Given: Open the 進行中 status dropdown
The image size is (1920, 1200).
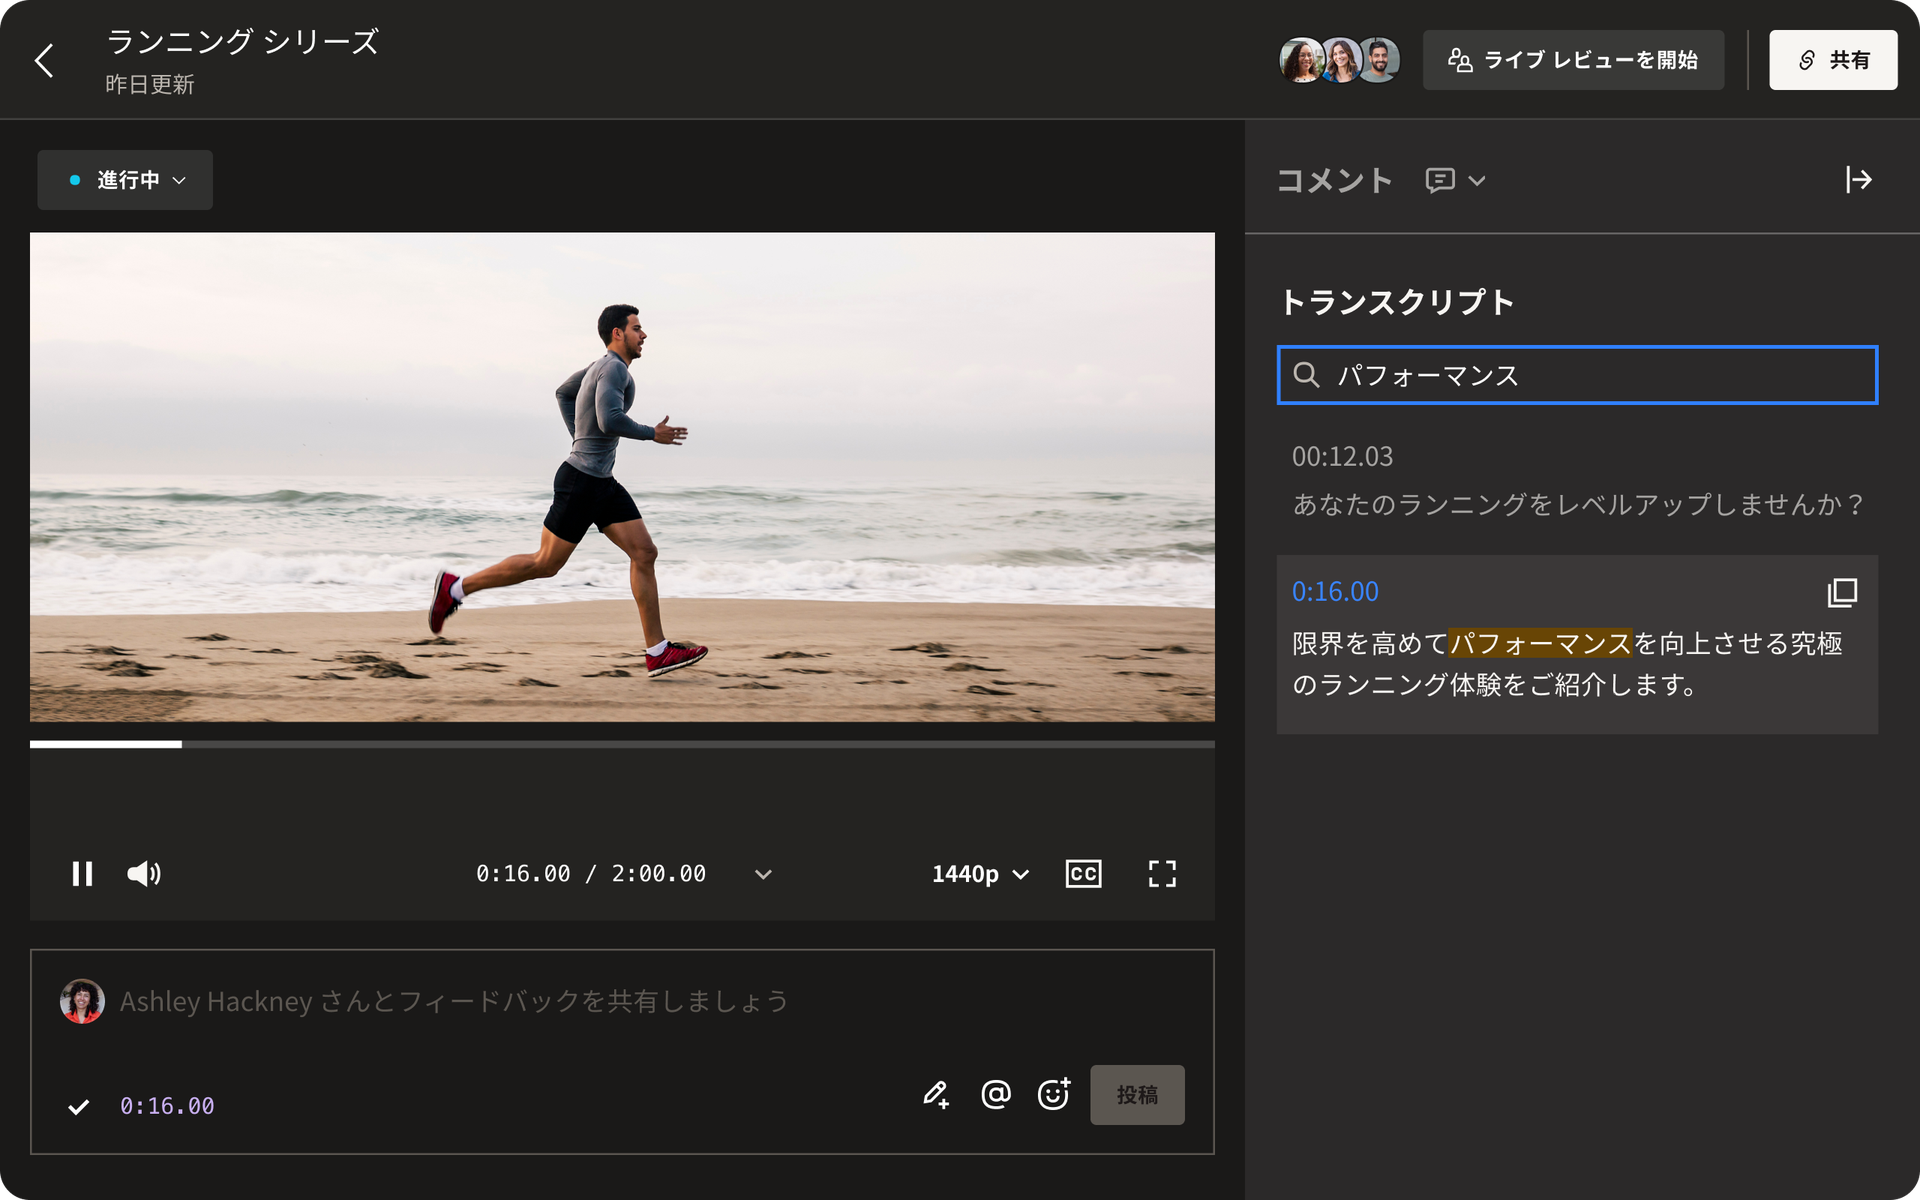Looking at the screenshot, I should 124,180.
